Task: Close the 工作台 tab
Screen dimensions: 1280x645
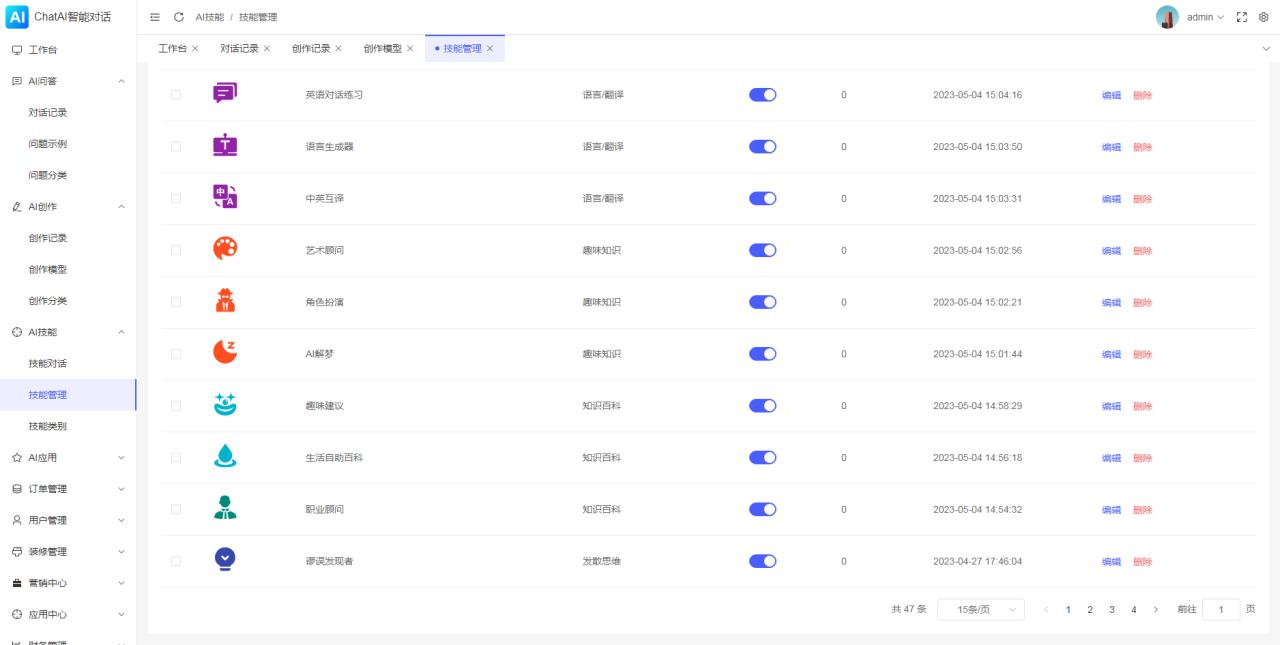Action: pos(195,49)
